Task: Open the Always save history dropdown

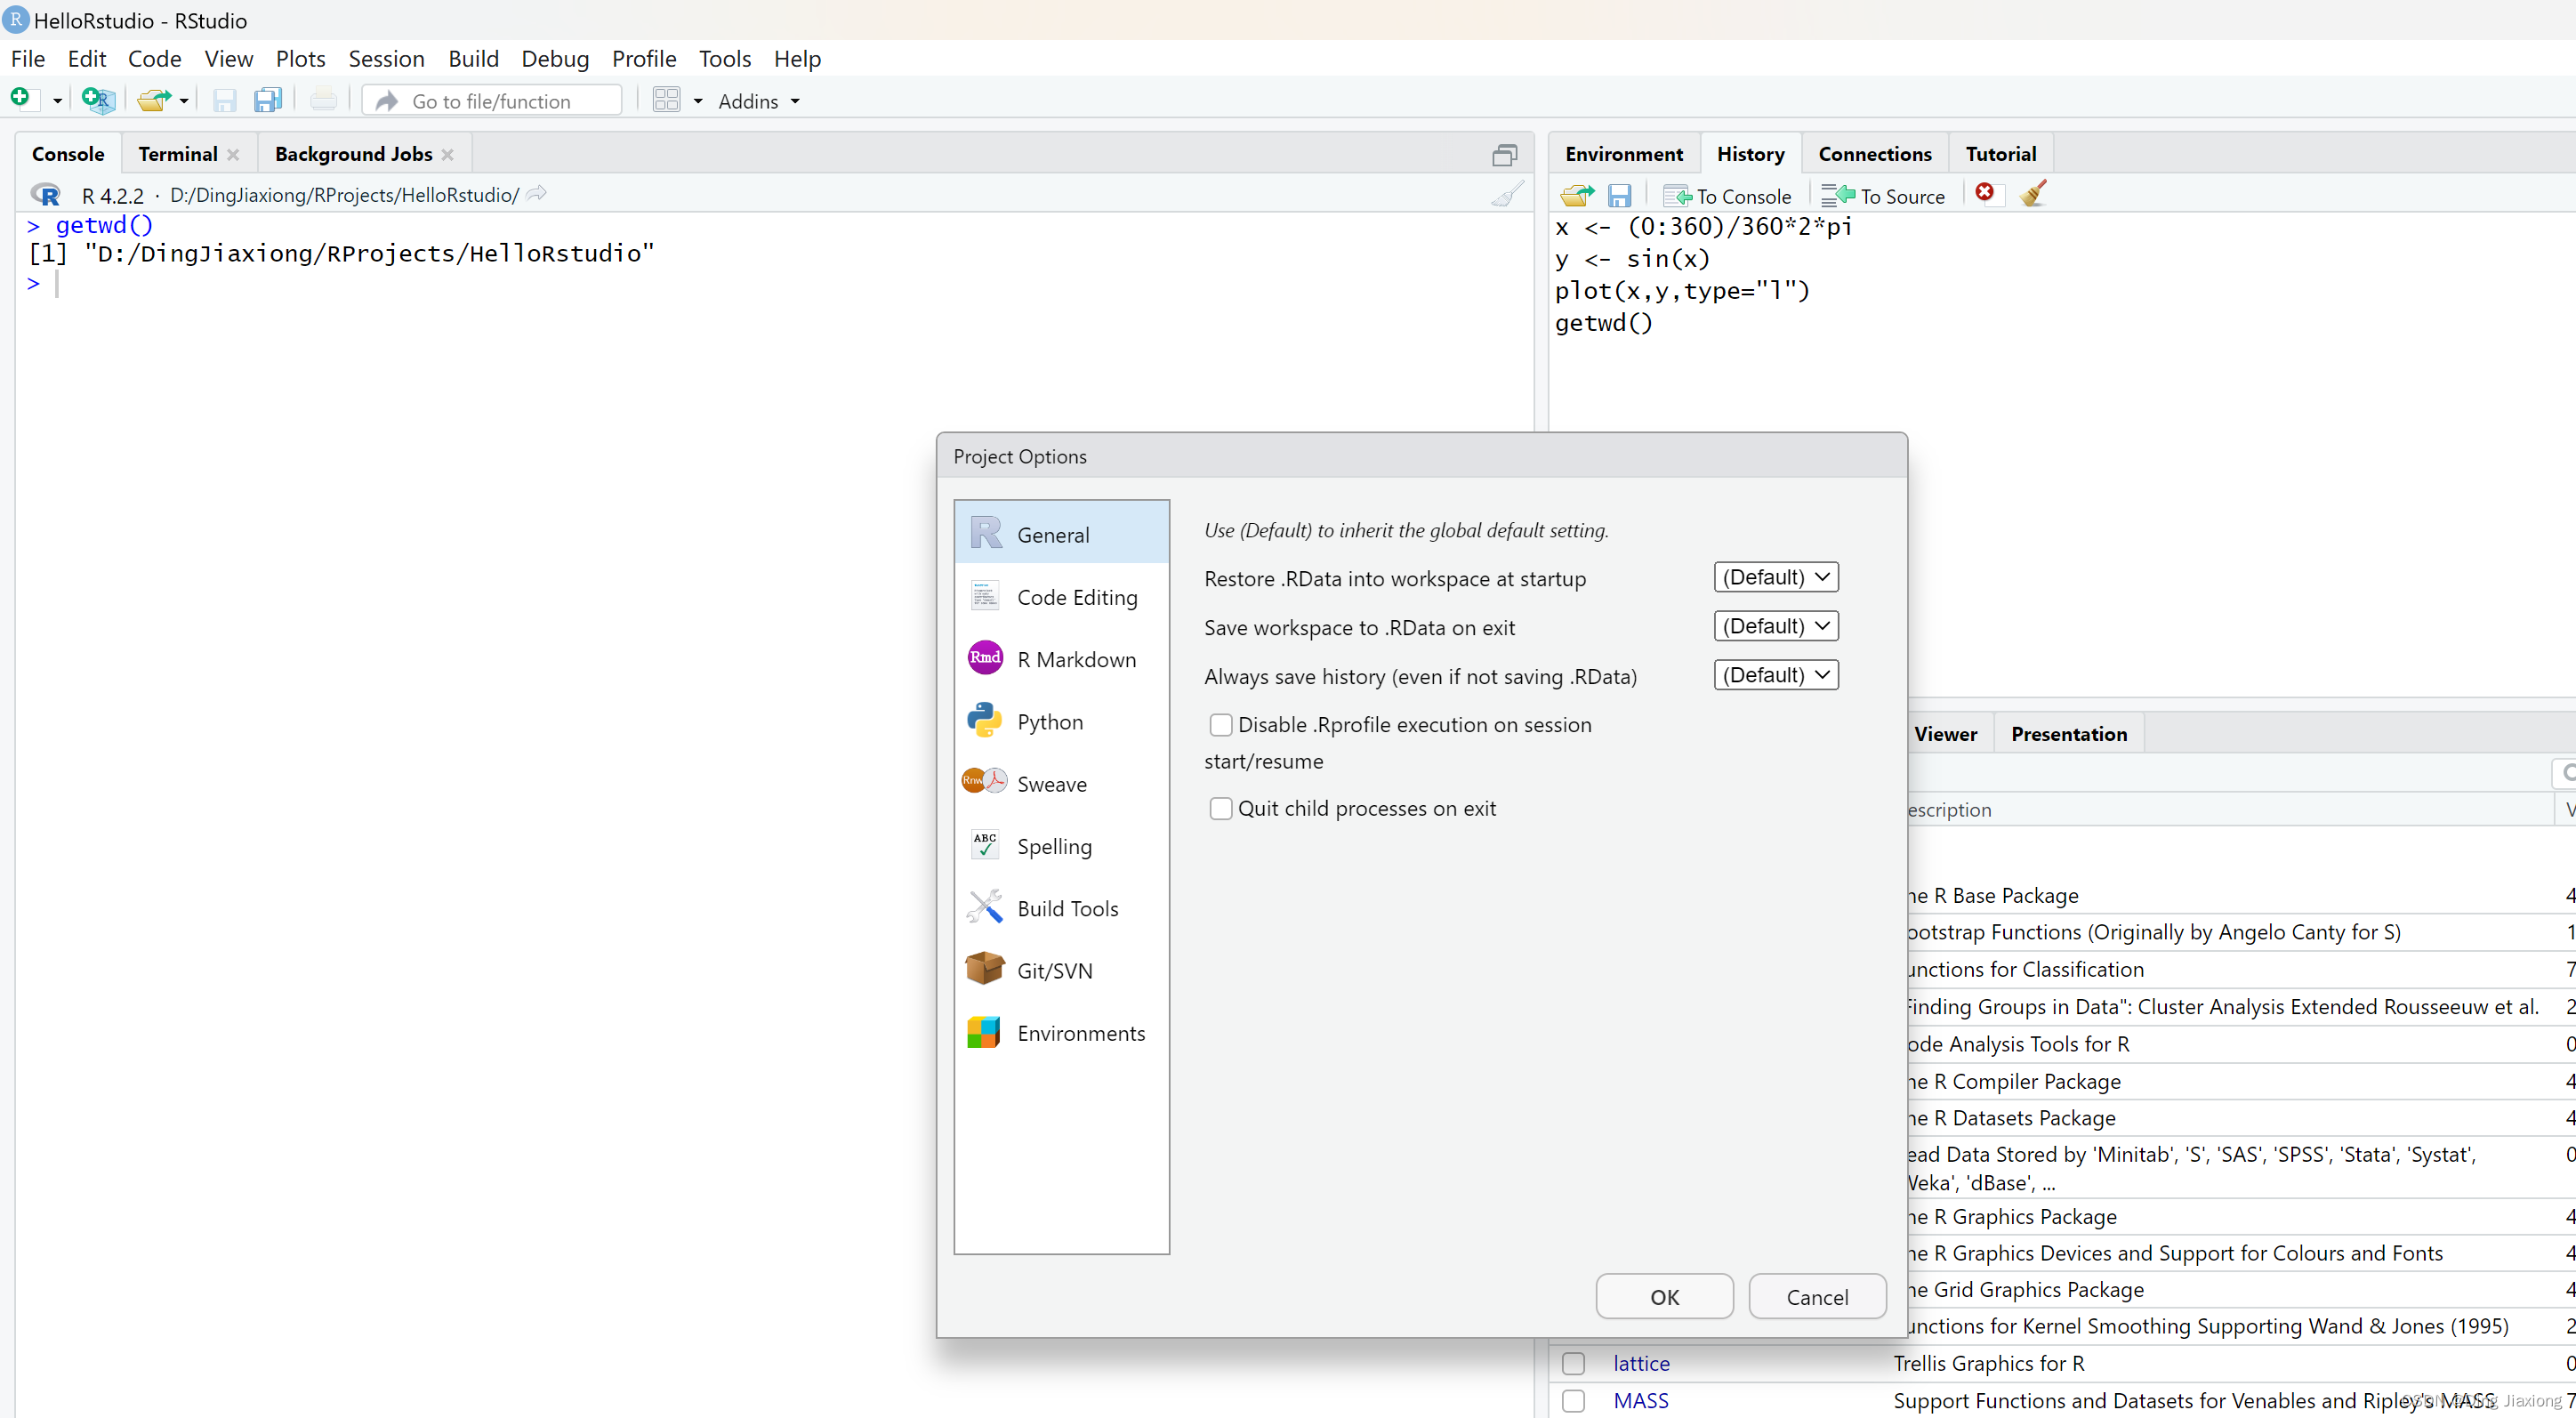Action: coord(1775,675)
